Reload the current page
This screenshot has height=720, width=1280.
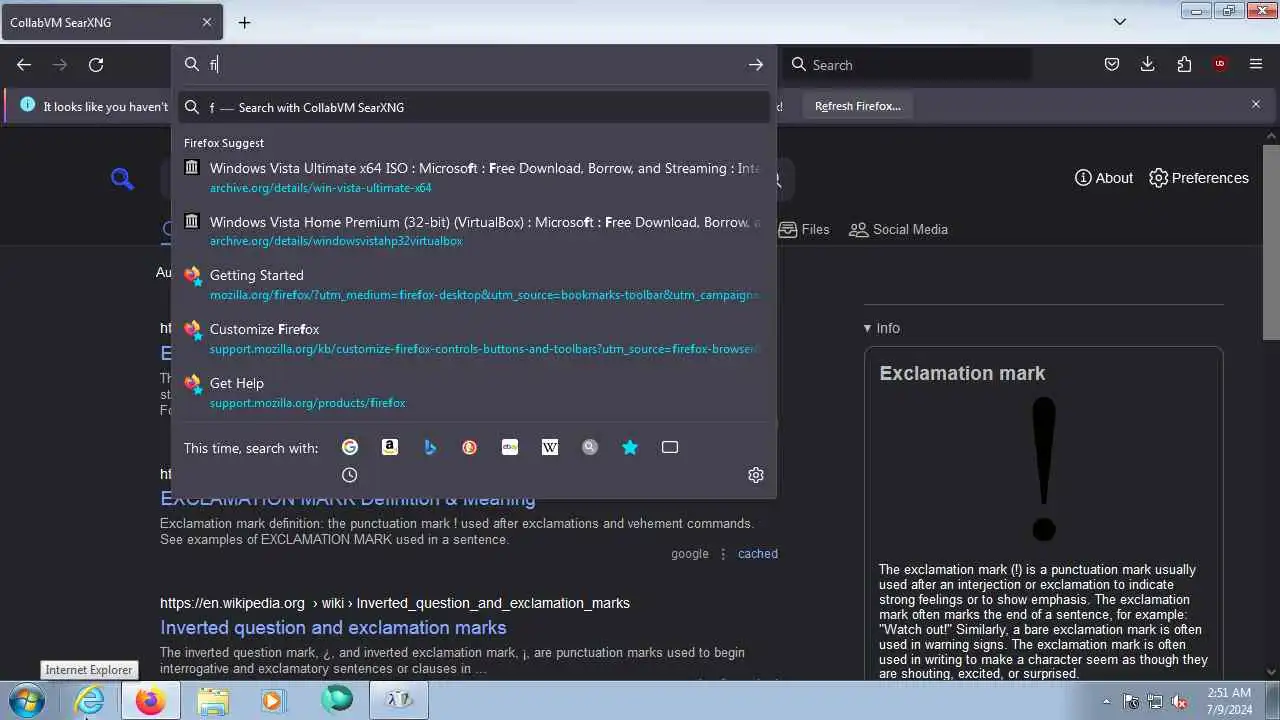point(96,64)
